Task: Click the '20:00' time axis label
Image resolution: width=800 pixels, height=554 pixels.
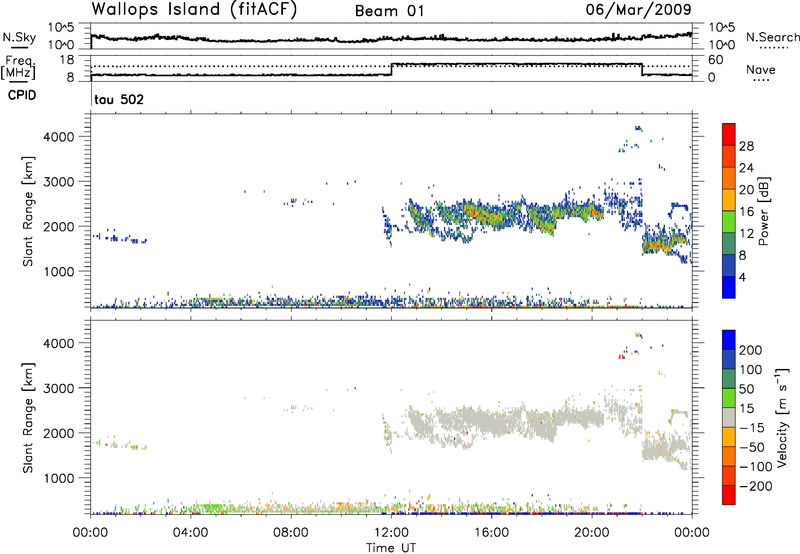Action: pos(591,533)
